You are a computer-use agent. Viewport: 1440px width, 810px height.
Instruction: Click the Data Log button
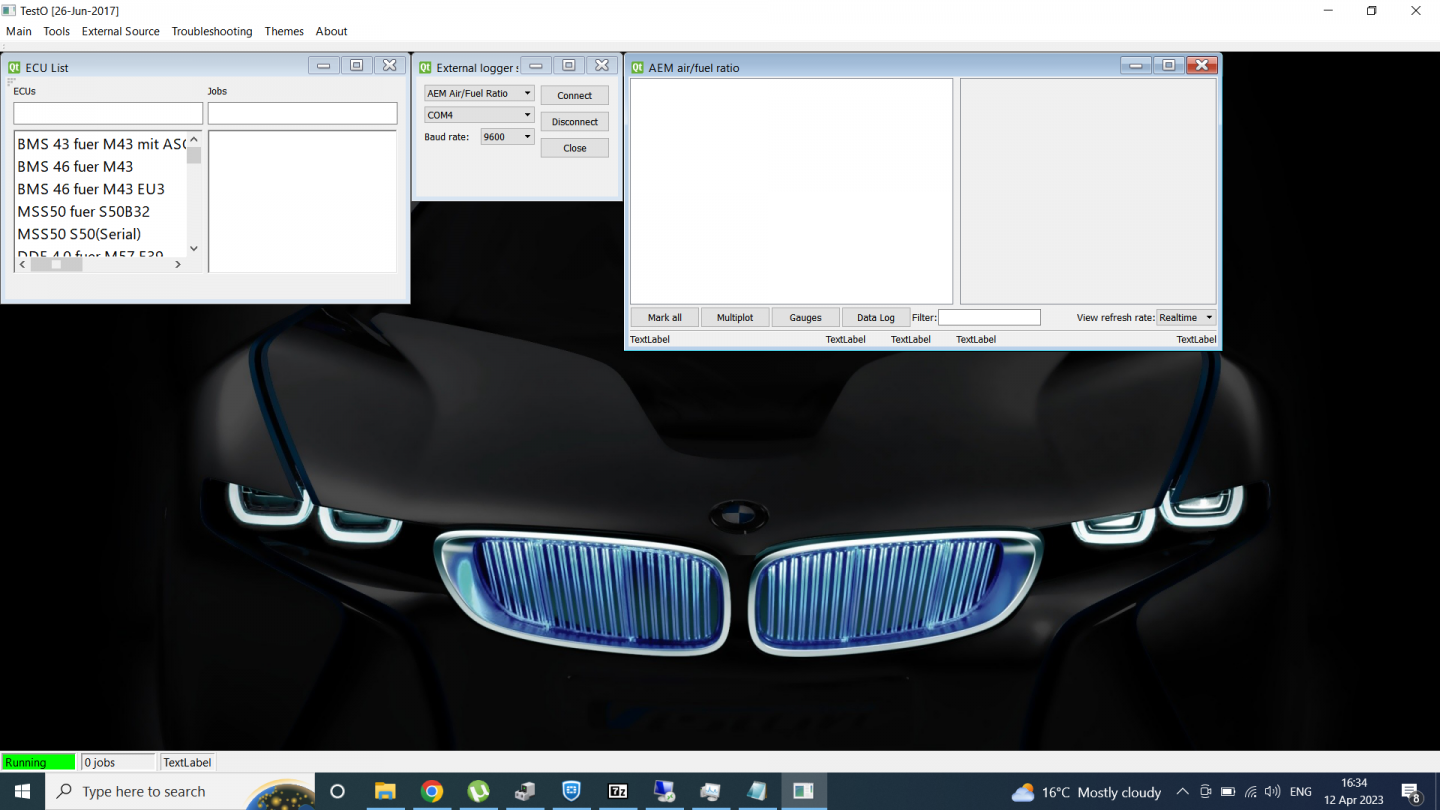pos(876,317)
